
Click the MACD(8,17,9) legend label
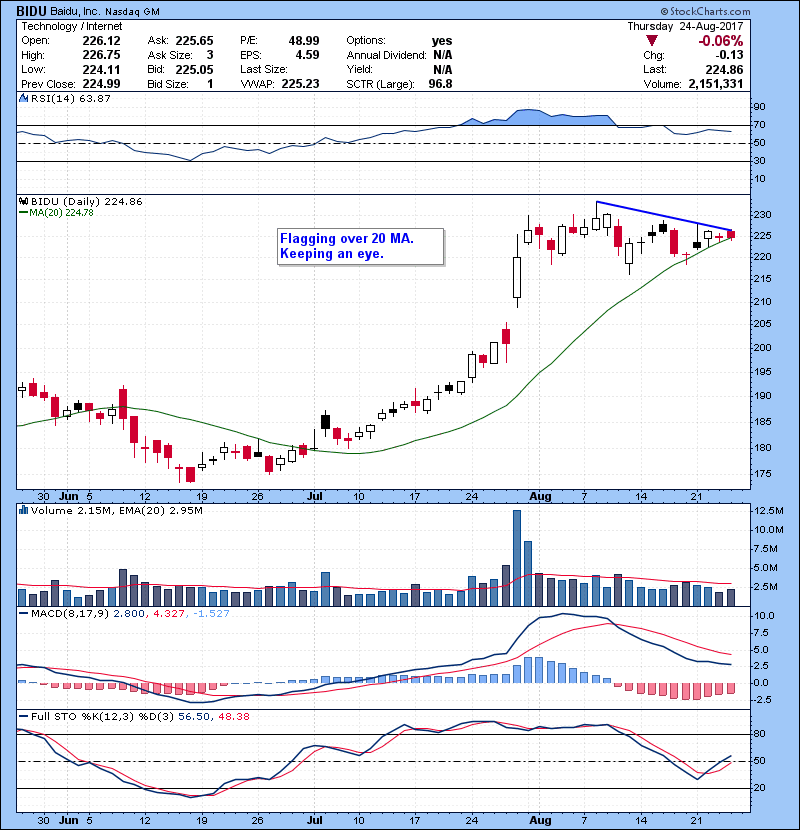tap(70, 614)
